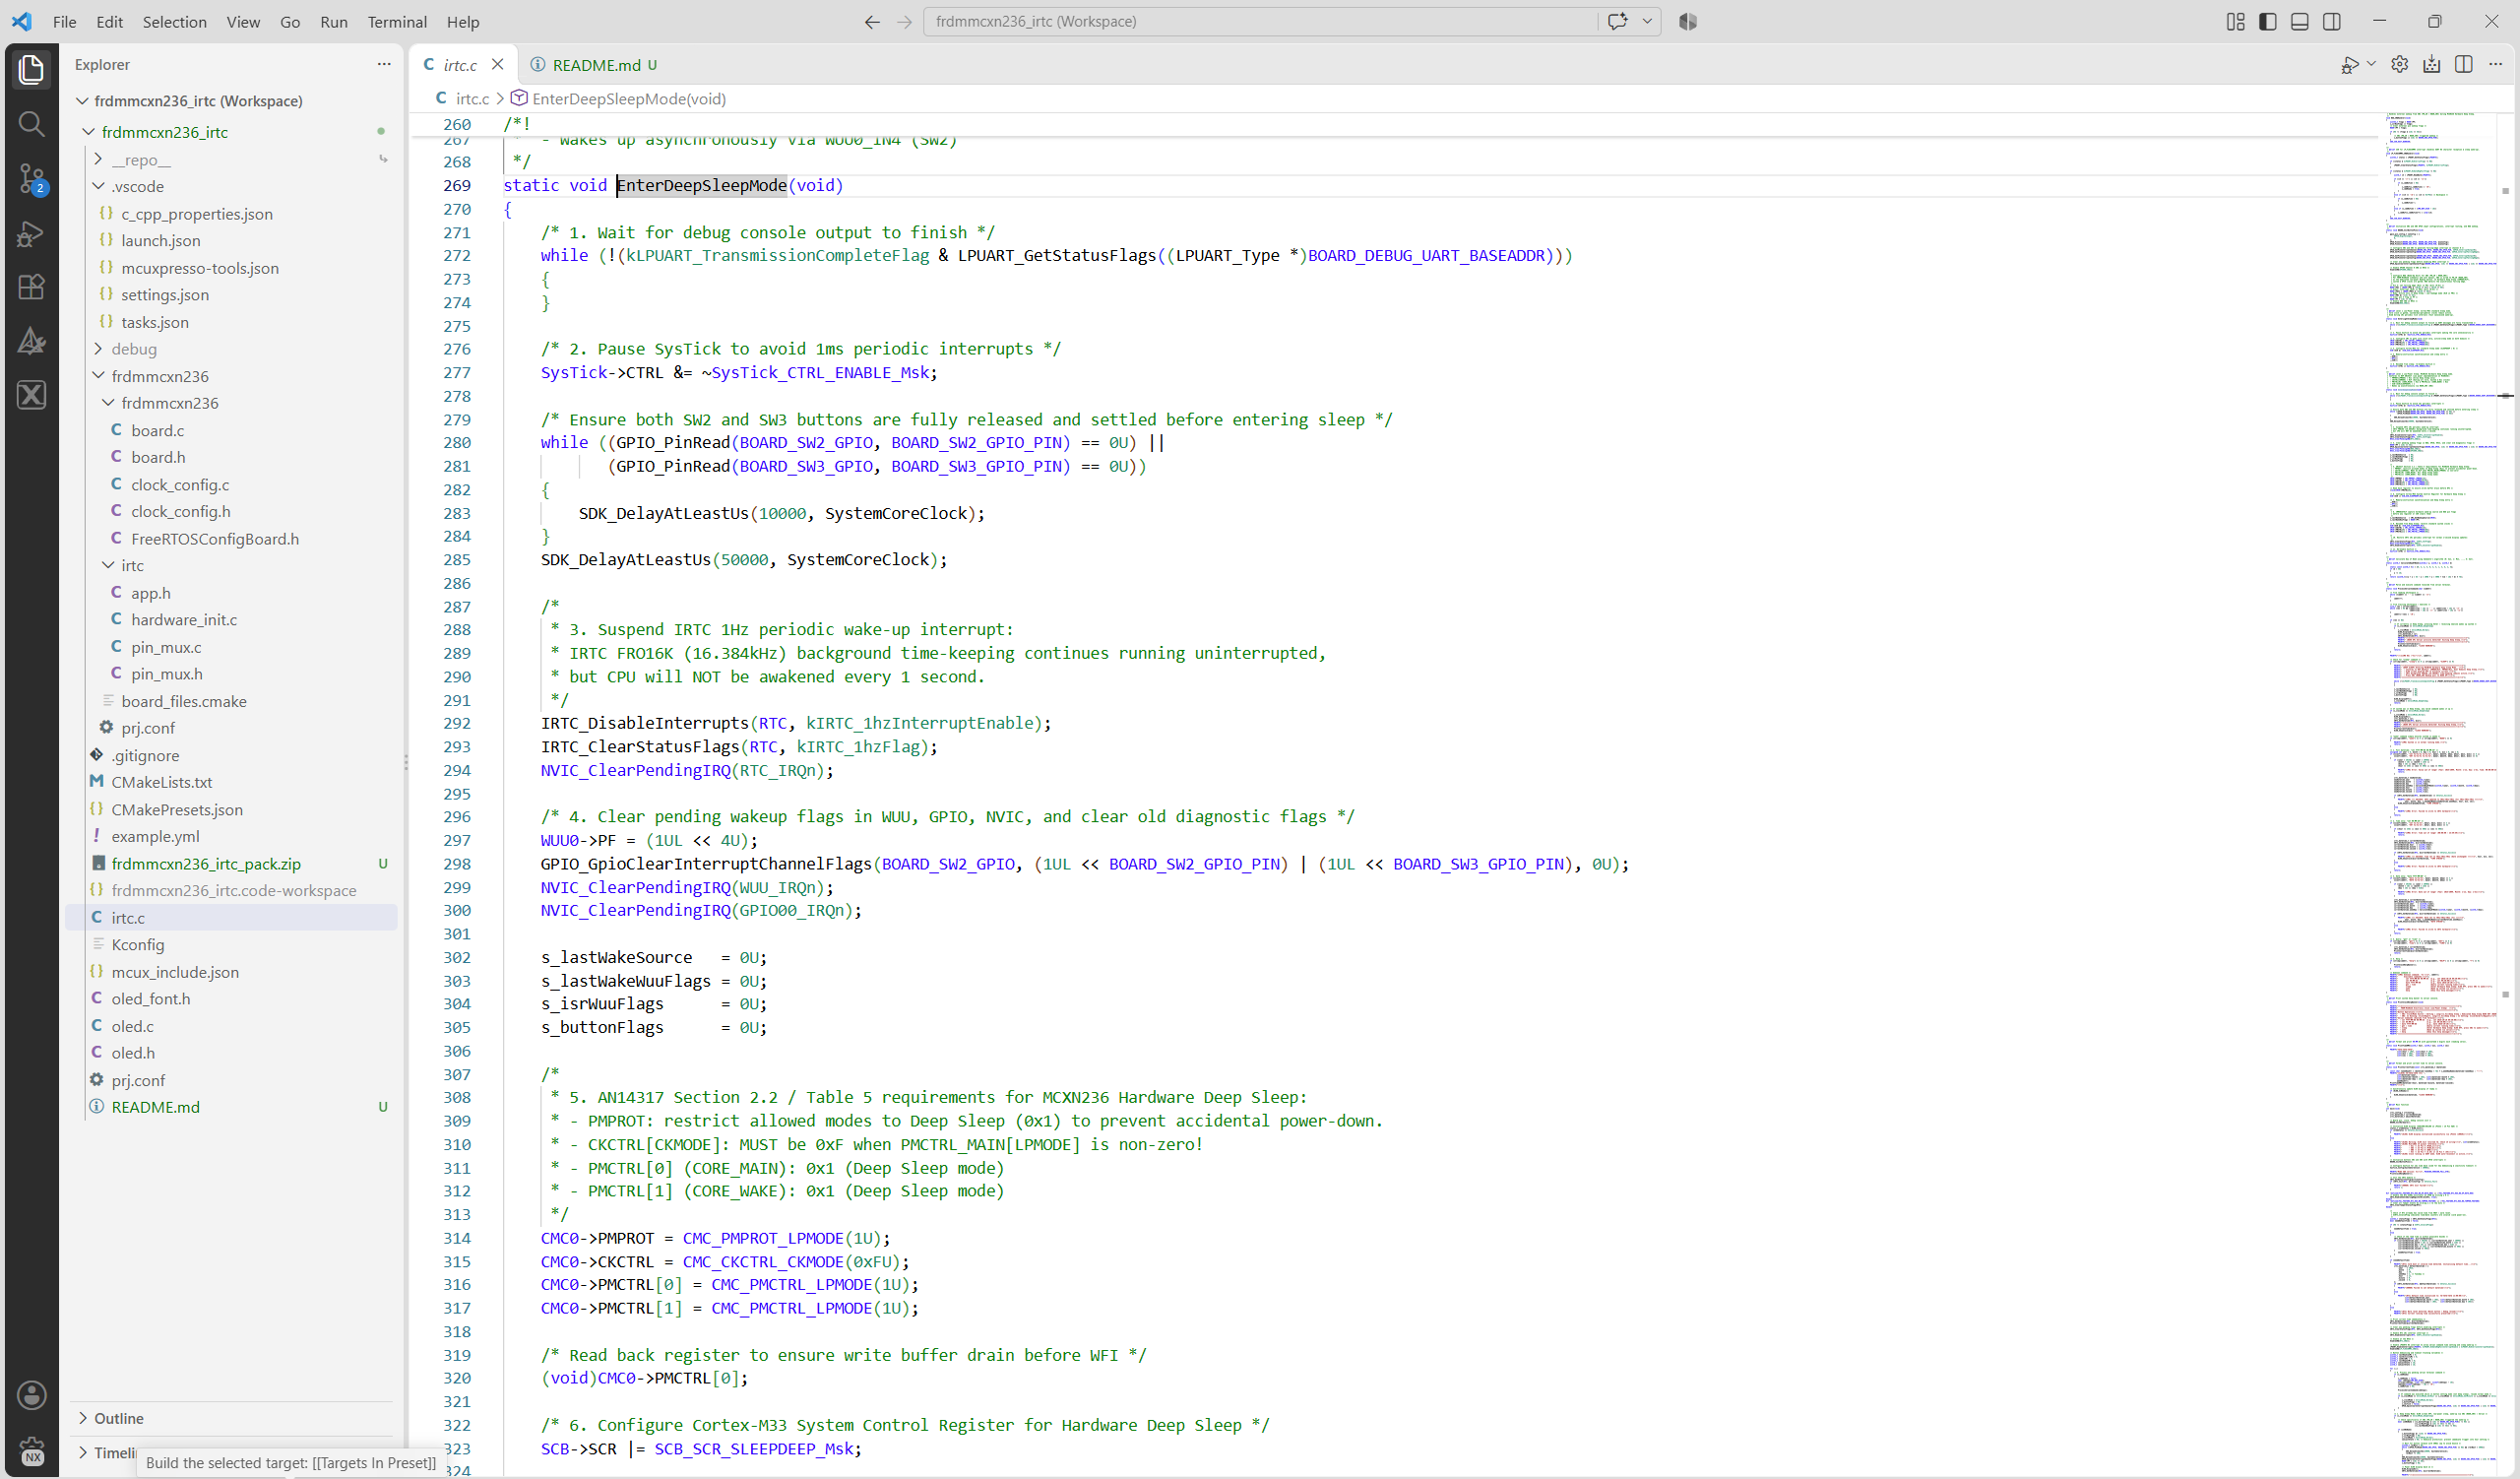Open the Search view in activity bar

click(31, 124)
